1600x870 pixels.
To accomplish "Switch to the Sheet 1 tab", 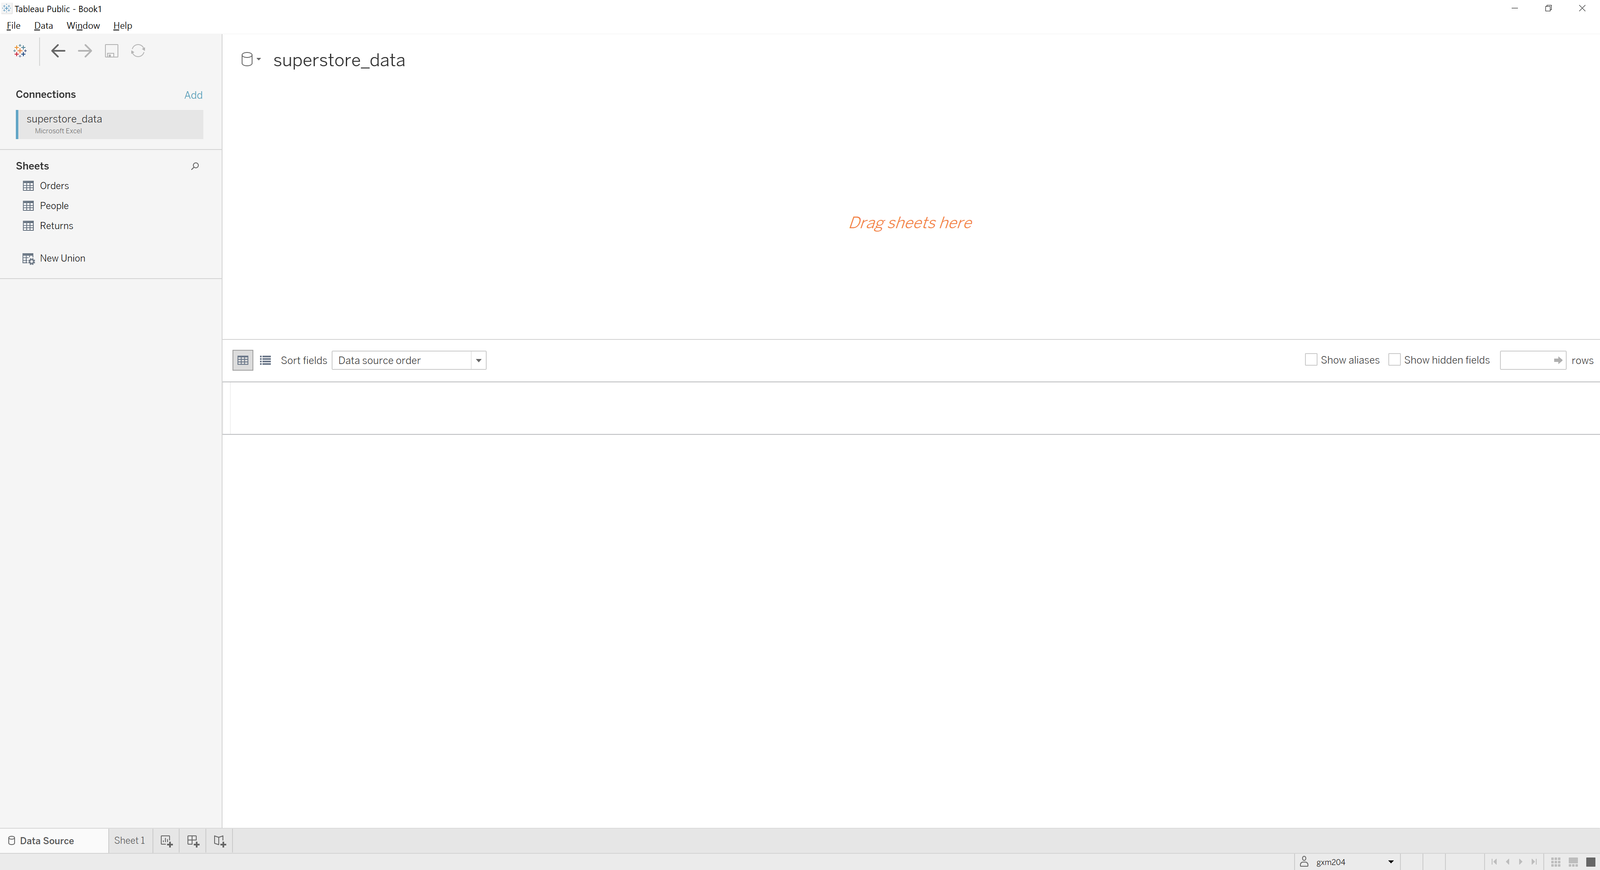I will [x=129, y=841].
